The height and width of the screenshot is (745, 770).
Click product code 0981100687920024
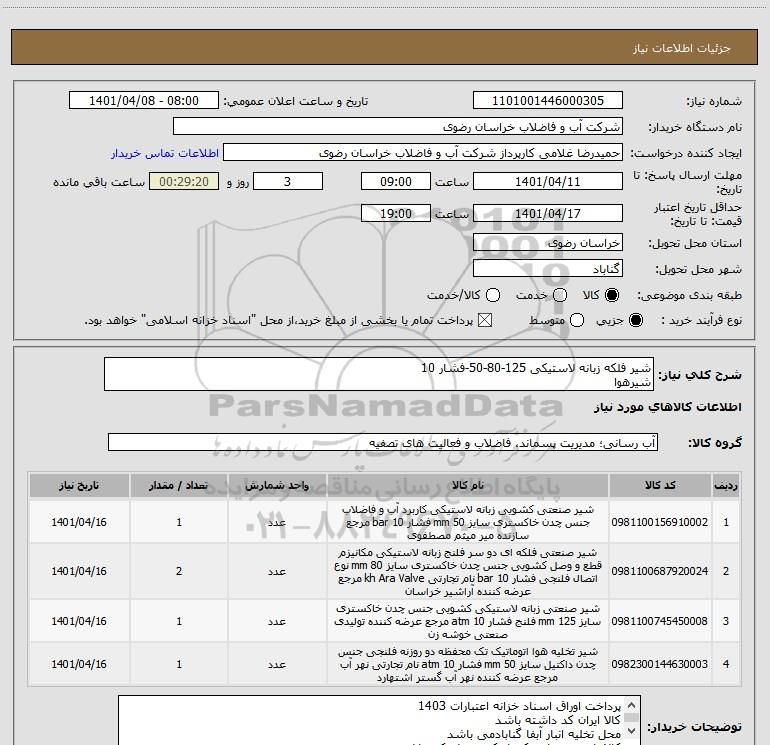coord(660,571)
